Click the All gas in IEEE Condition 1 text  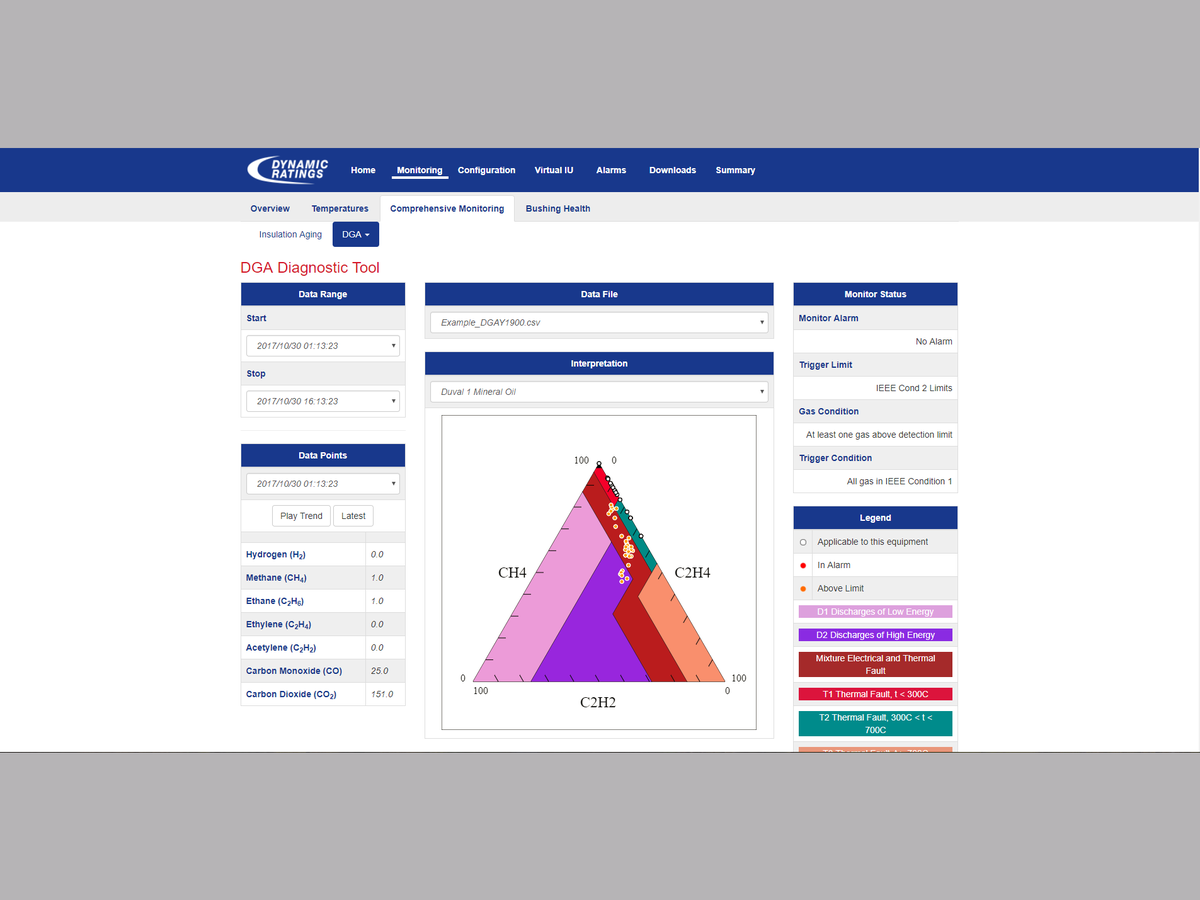pos(900,482)
